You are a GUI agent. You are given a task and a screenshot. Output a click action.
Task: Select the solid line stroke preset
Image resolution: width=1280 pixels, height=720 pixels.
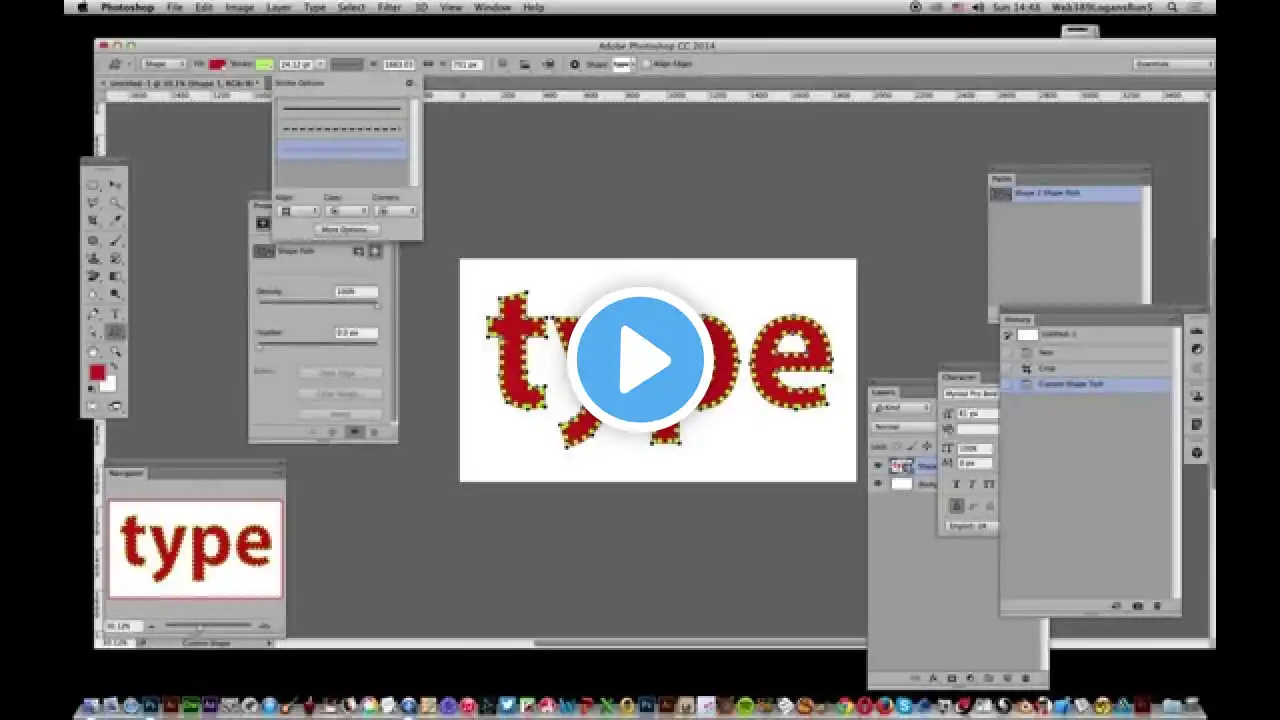tap(341, 108)
